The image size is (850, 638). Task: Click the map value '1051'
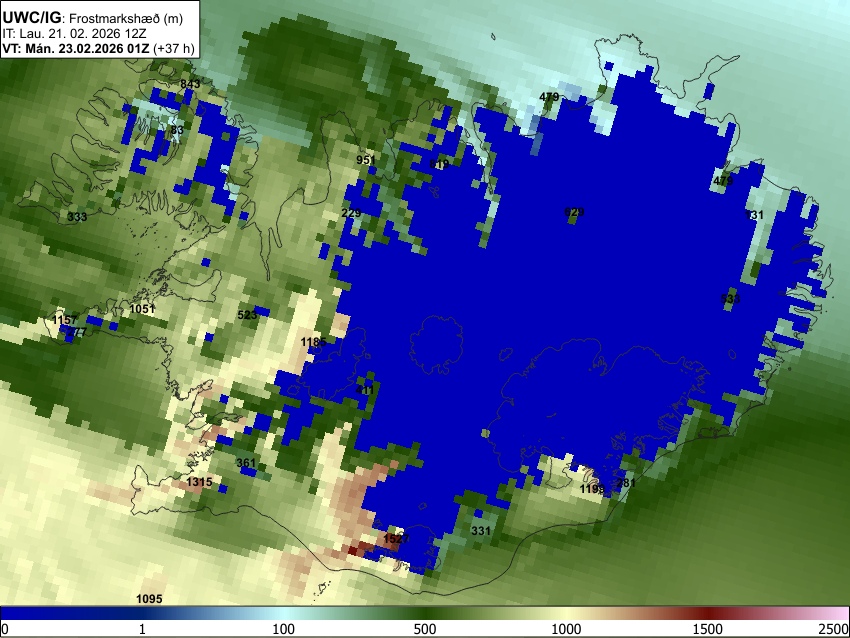click(x=143, y=309)
